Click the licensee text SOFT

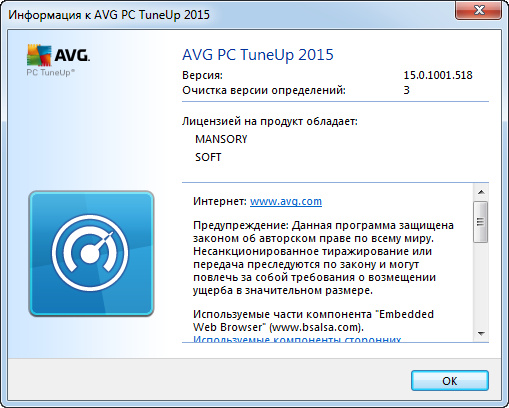point(208,157)
